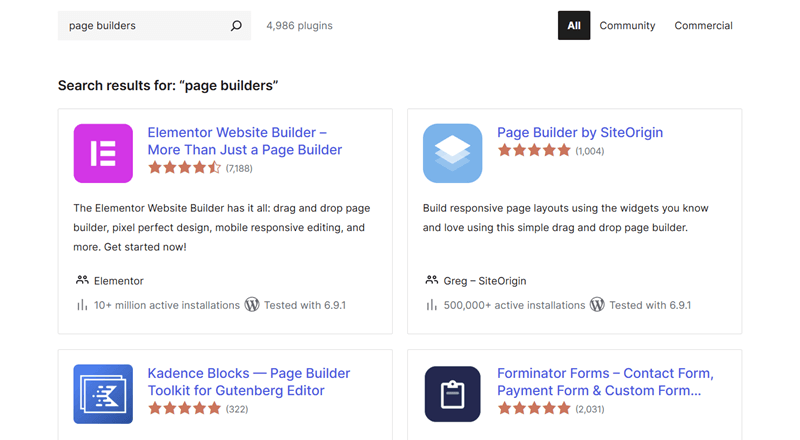Click the search magnifier icon
This screenshot has height=440, width=800.
[236, 26]
